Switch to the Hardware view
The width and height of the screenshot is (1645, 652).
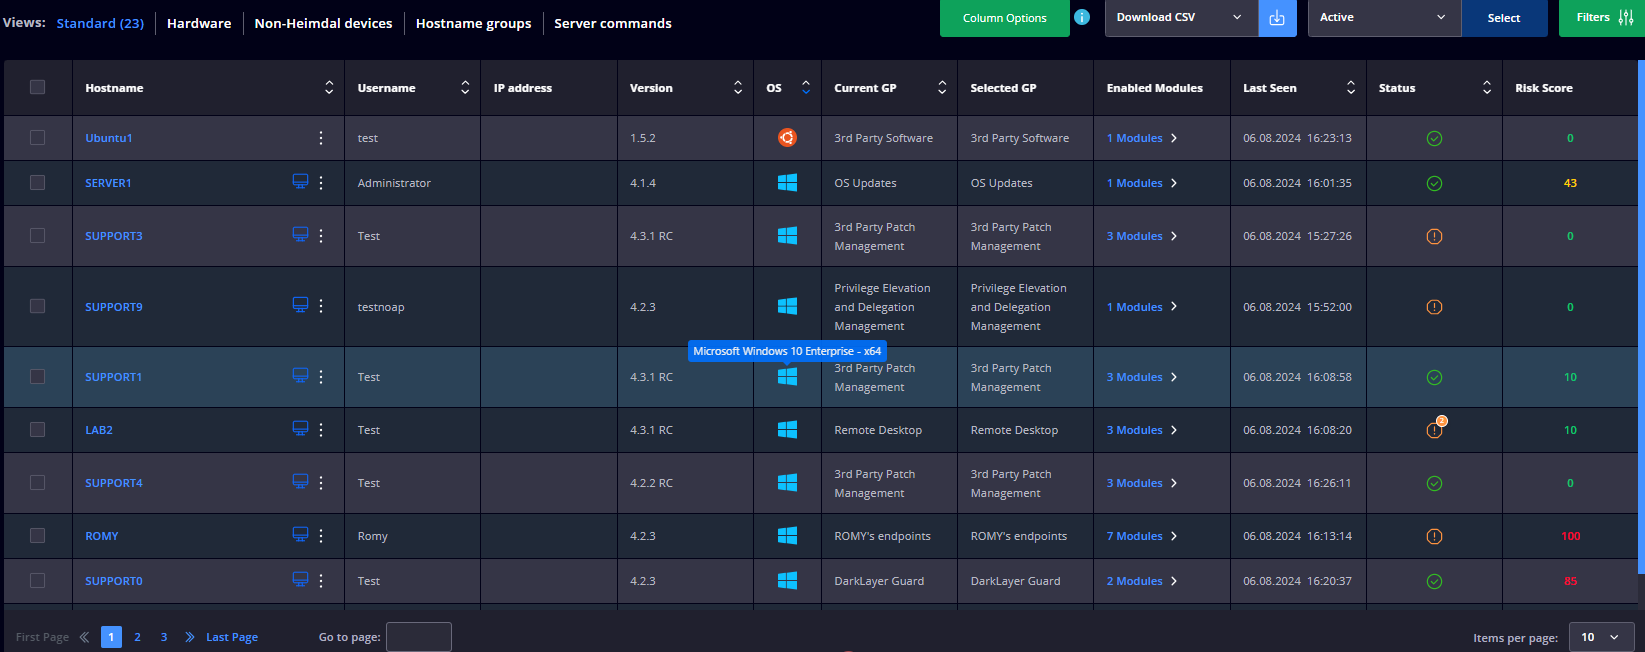point(199,23)
